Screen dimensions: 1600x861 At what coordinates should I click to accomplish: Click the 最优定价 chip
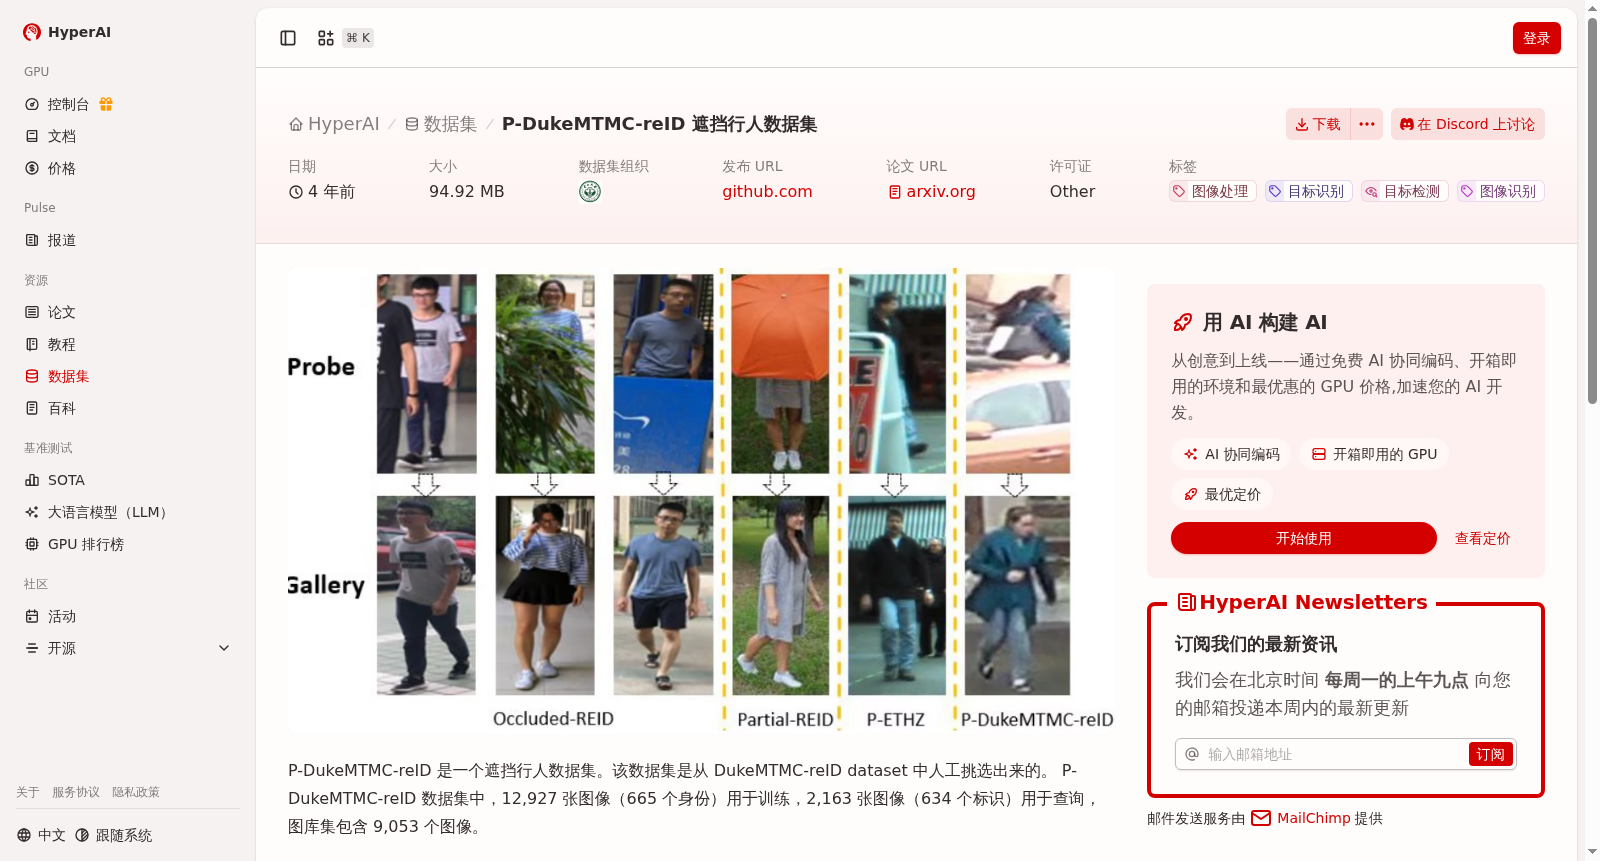point(1222,494)
